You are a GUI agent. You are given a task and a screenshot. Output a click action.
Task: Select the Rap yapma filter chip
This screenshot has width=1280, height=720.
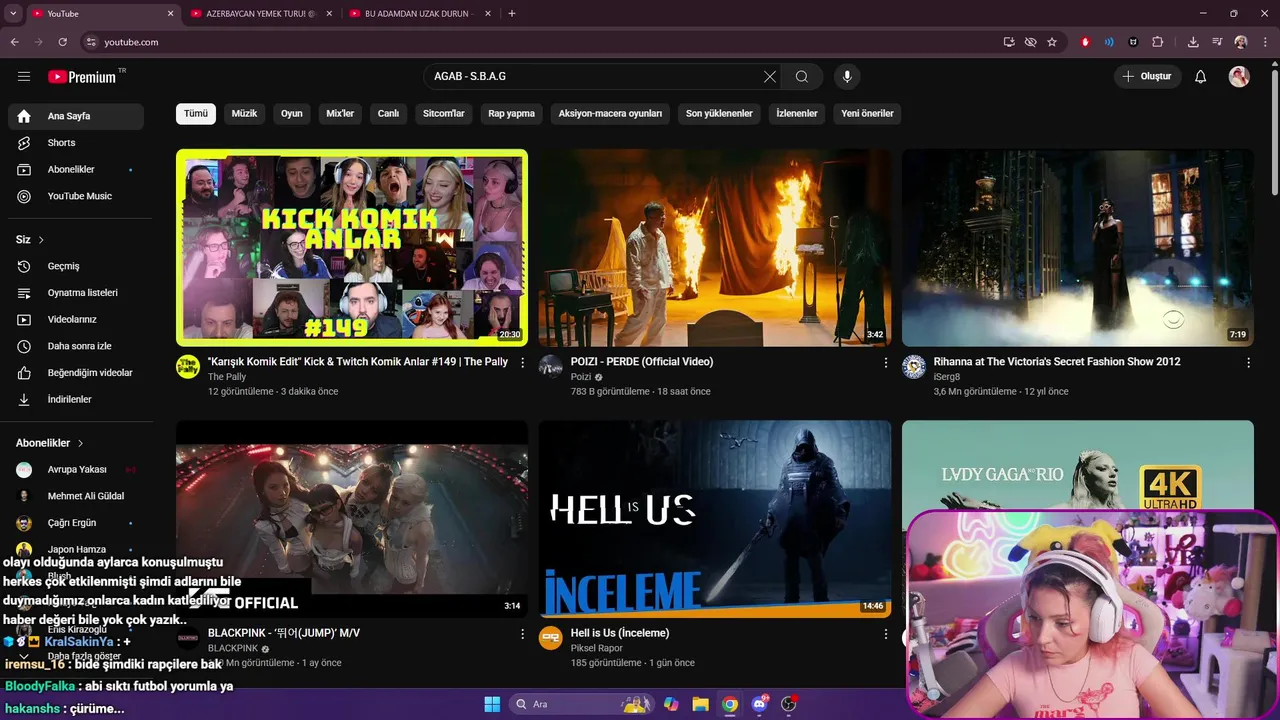click(511, 113)
